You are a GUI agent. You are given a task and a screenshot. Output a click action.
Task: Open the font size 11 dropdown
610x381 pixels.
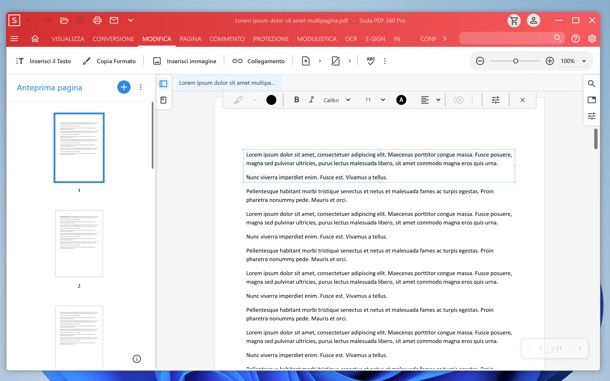375,100
